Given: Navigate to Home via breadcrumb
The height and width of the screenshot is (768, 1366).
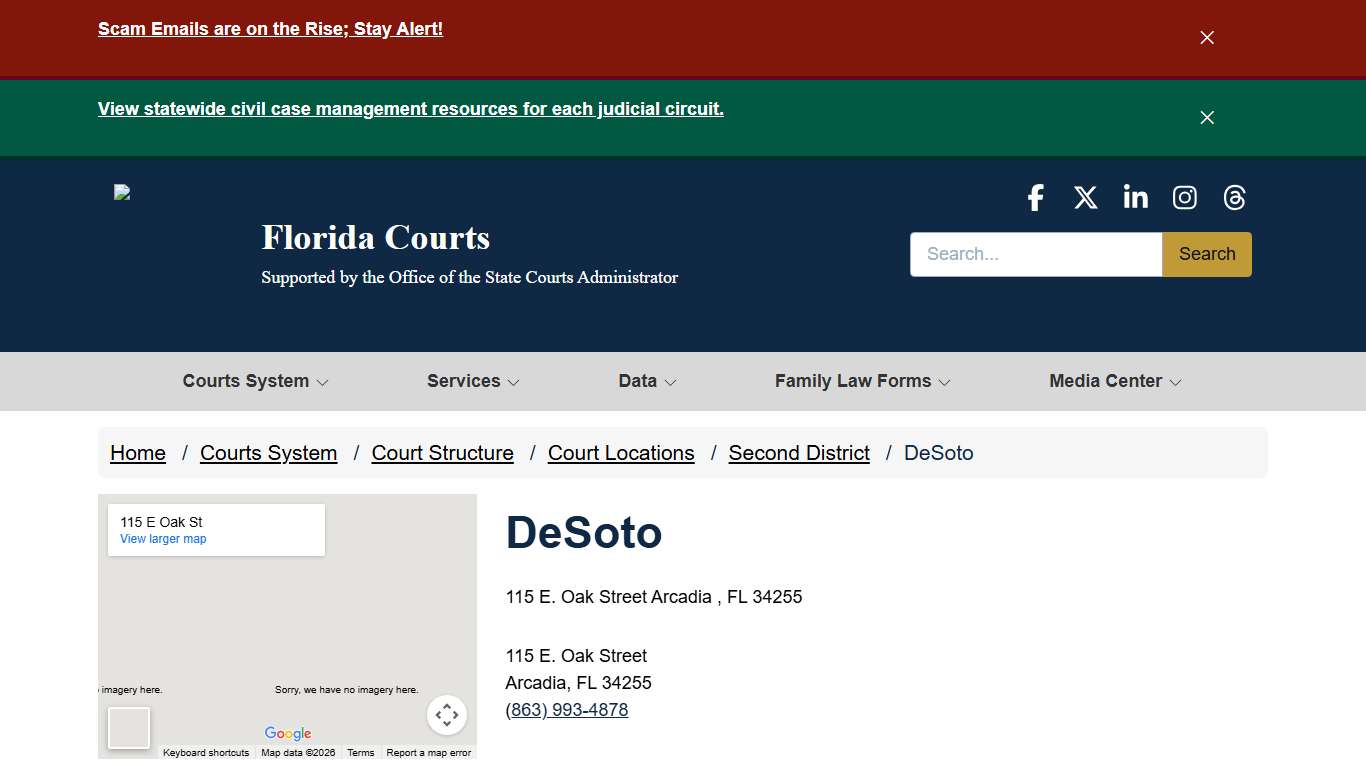Looking at the screenshot, I should point(137,453).
